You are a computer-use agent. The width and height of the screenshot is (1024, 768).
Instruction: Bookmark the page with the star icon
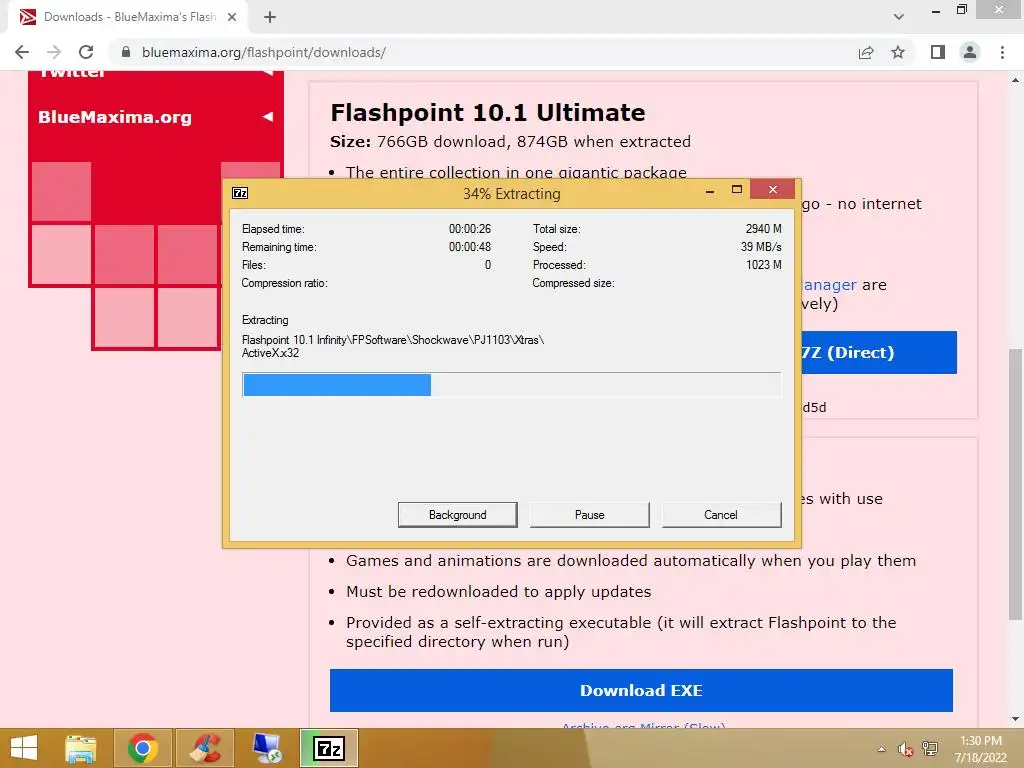[898, 52]
